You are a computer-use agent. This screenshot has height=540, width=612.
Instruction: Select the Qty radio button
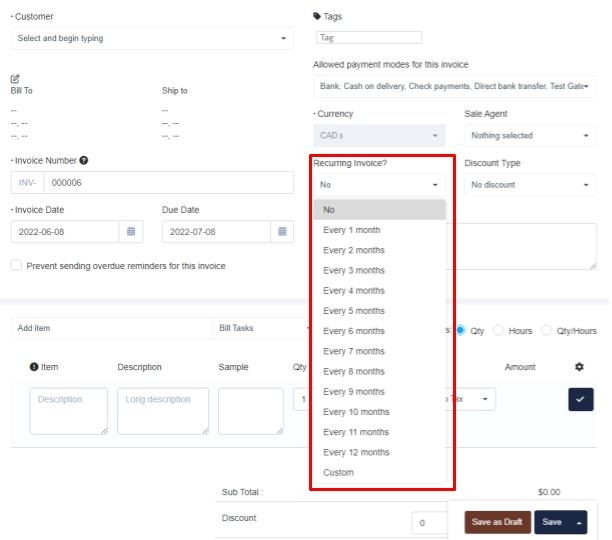[461, 330]
